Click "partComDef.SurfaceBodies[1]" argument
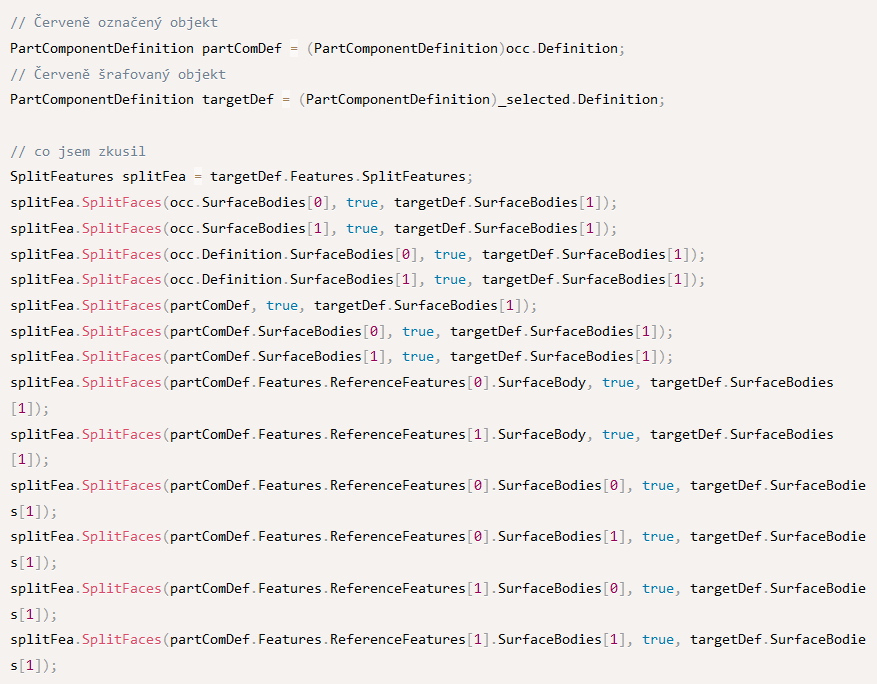 pyautogui.click(x=277, y=356)
